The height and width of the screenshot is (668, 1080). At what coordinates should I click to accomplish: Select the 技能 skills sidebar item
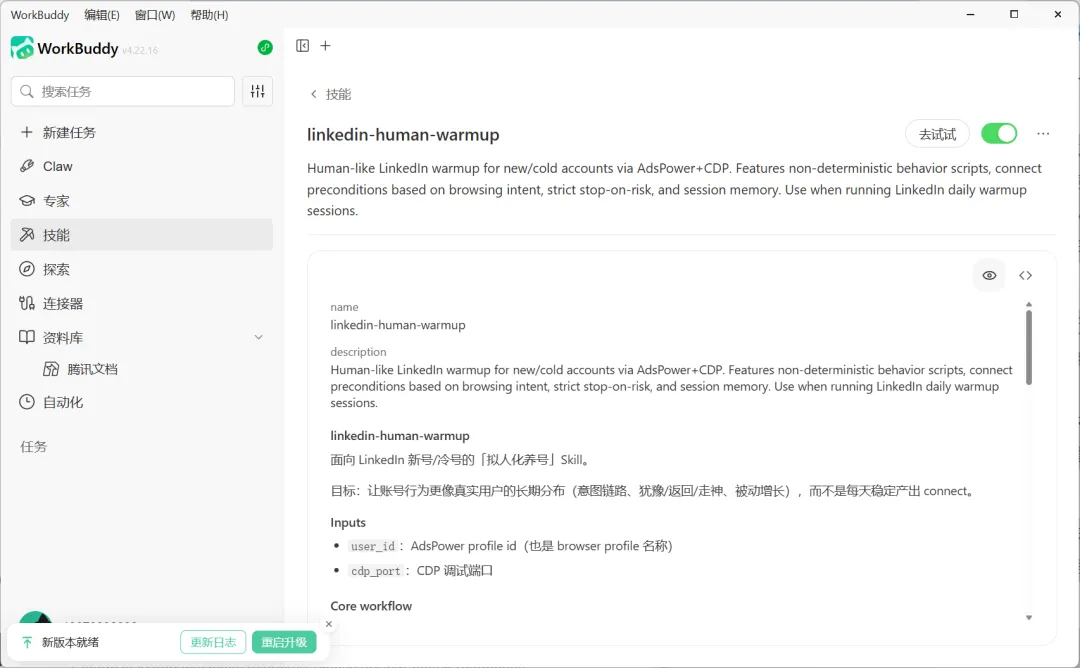(x=142, y=235)
